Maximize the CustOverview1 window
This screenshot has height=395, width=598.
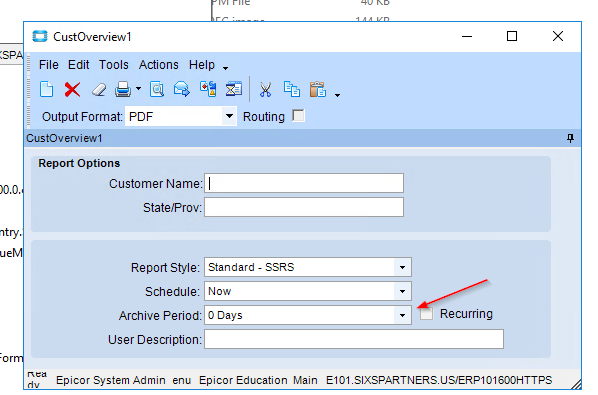(x=512, y=37)
